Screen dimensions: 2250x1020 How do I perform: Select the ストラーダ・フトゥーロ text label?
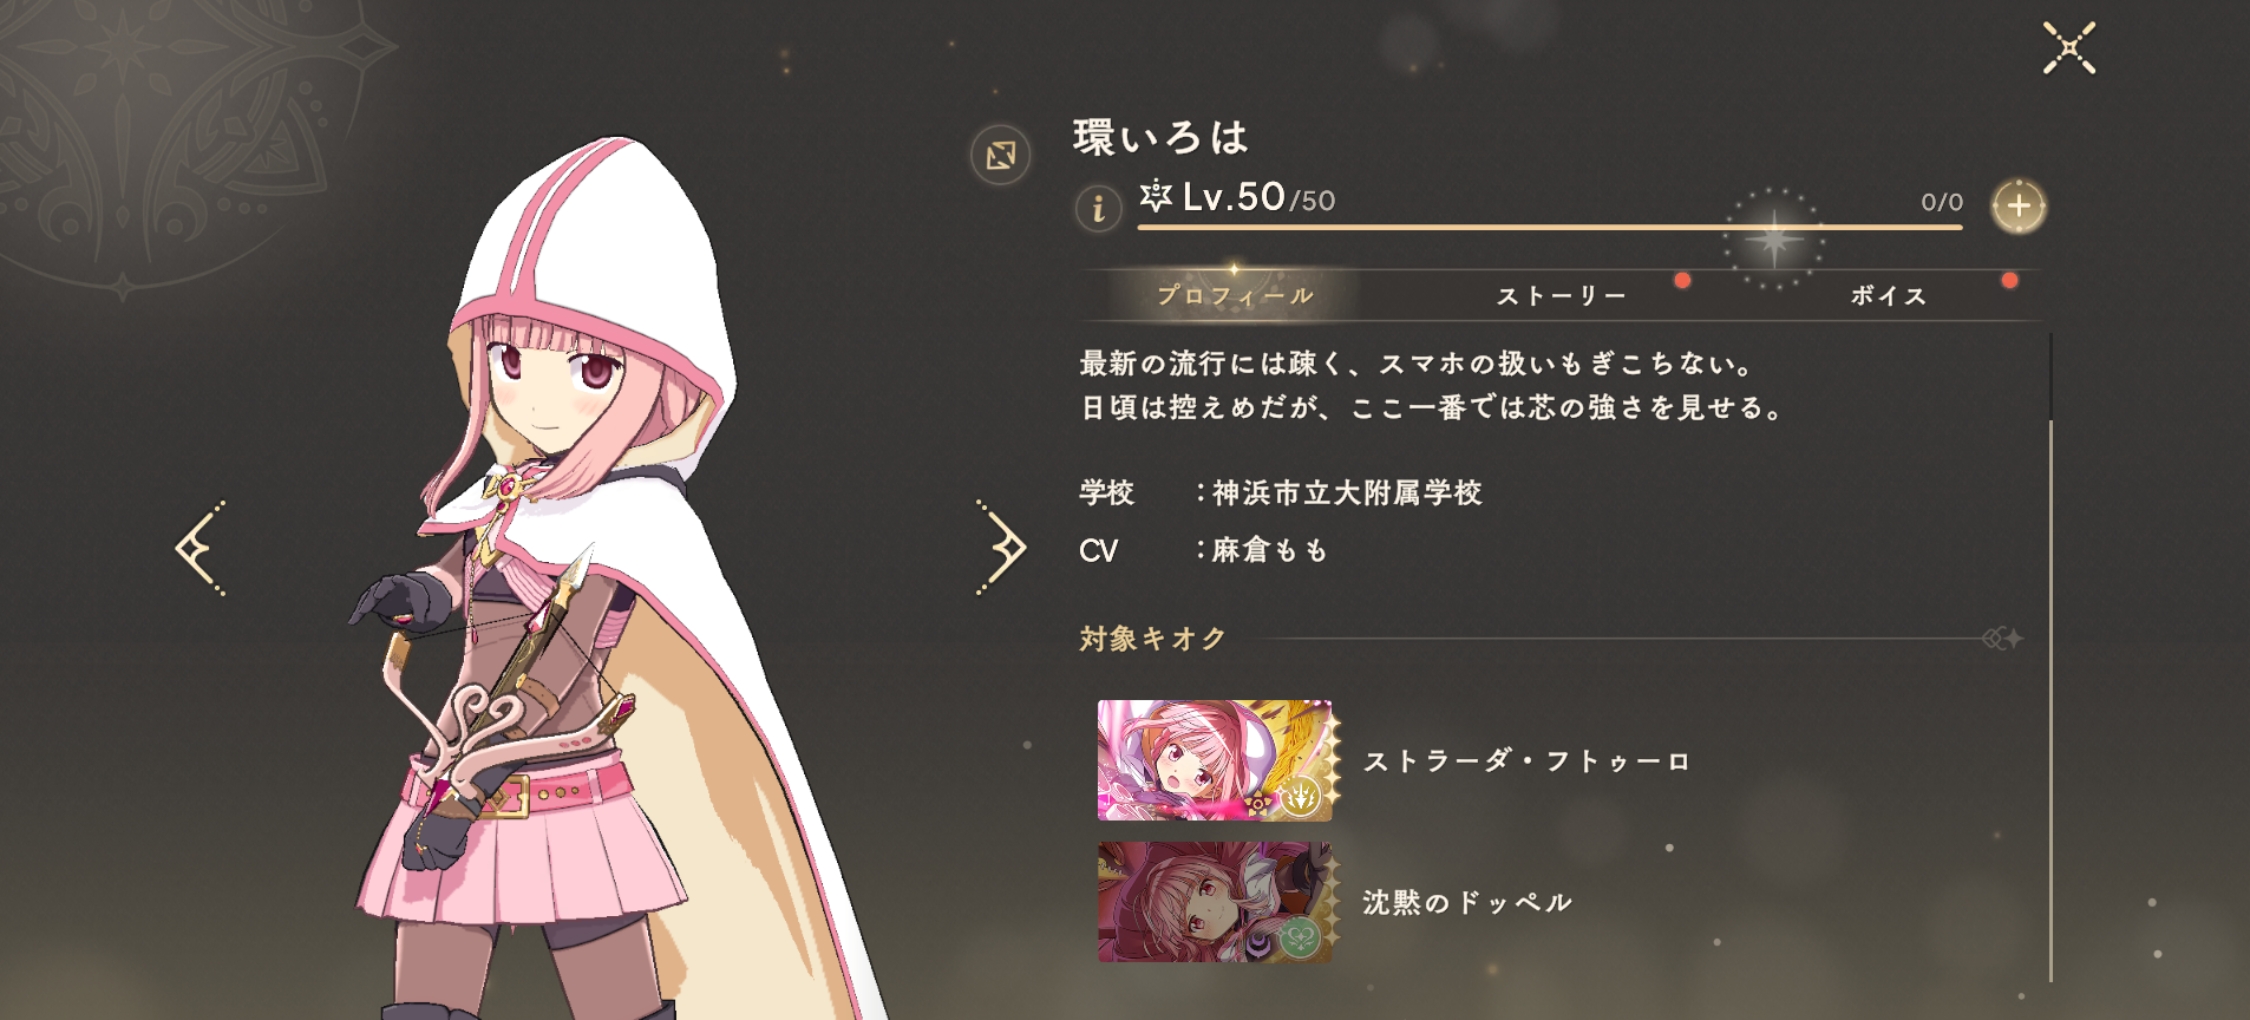(1527, 761)
